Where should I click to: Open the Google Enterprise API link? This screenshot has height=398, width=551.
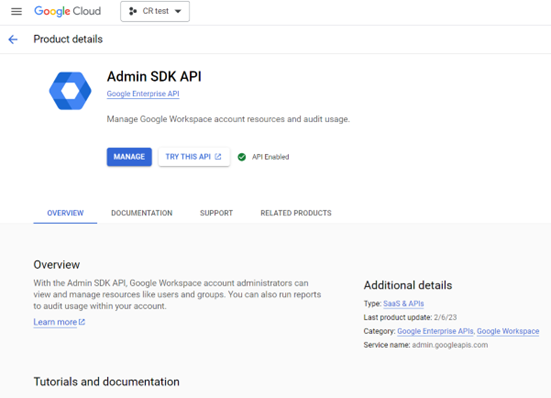(x=143, y=94)
